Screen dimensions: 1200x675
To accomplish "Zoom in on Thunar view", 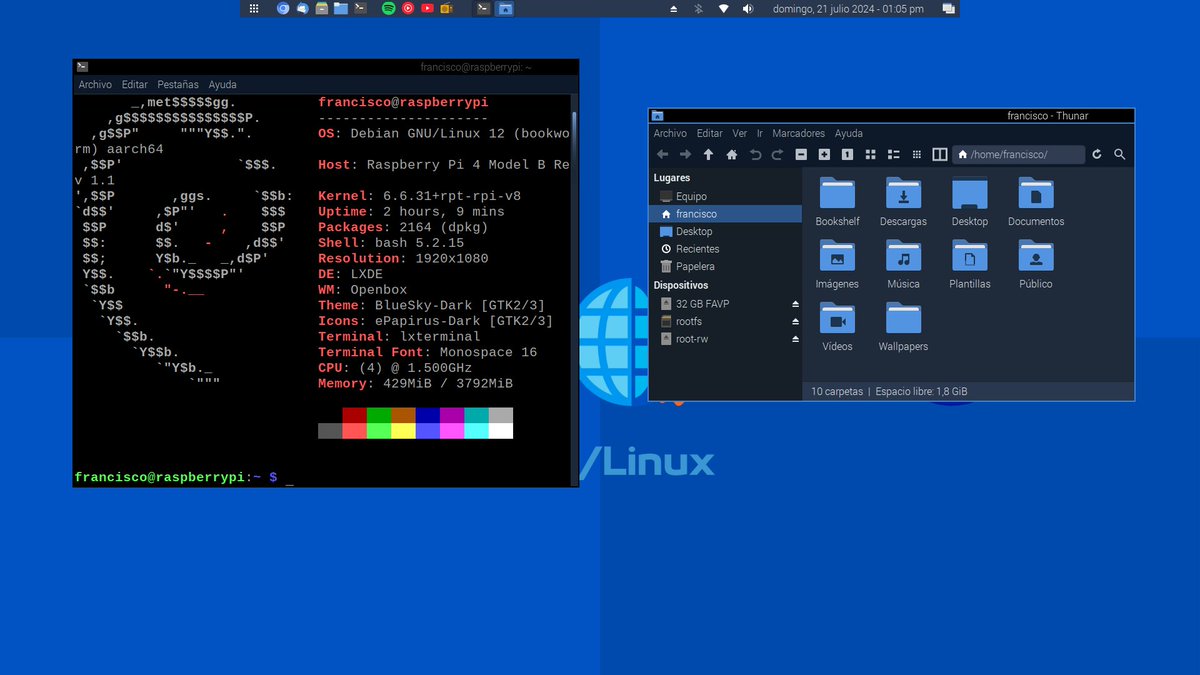I will [824, 155].
